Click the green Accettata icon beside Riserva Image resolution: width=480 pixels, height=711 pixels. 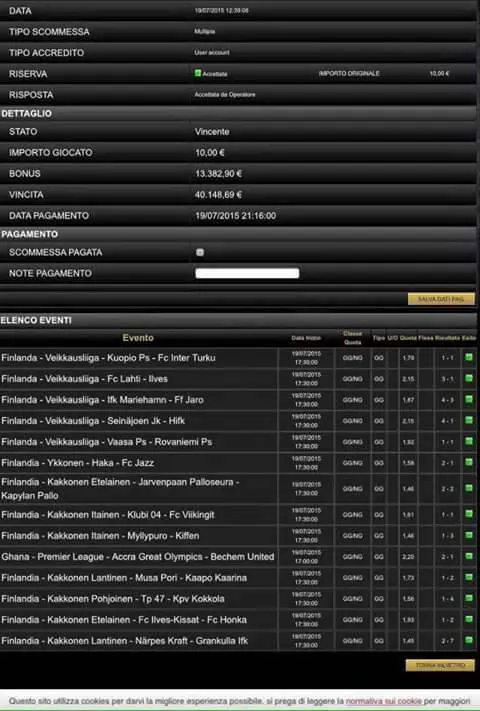(198, 73)
